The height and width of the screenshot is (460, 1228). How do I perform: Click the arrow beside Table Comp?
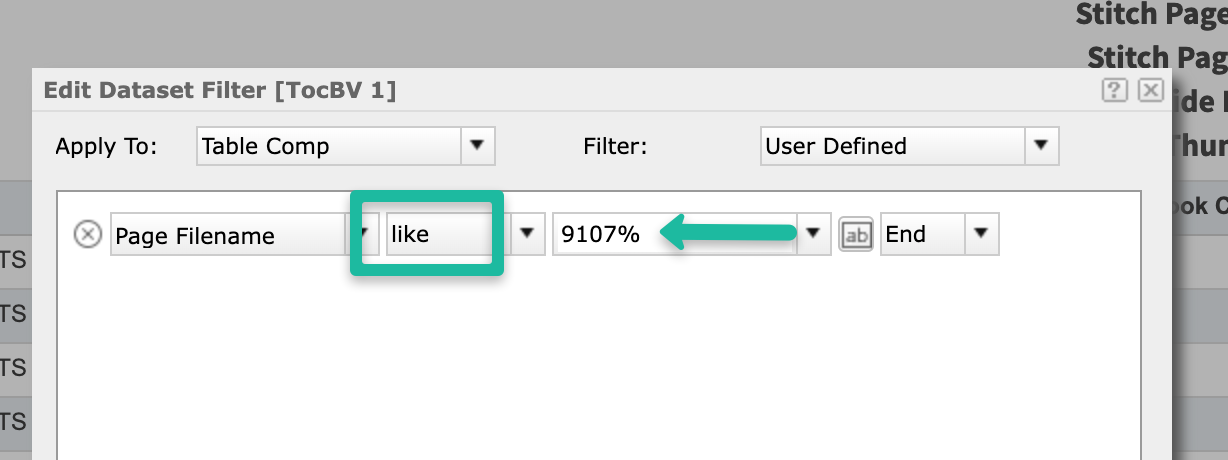click(x=477, y=146)
